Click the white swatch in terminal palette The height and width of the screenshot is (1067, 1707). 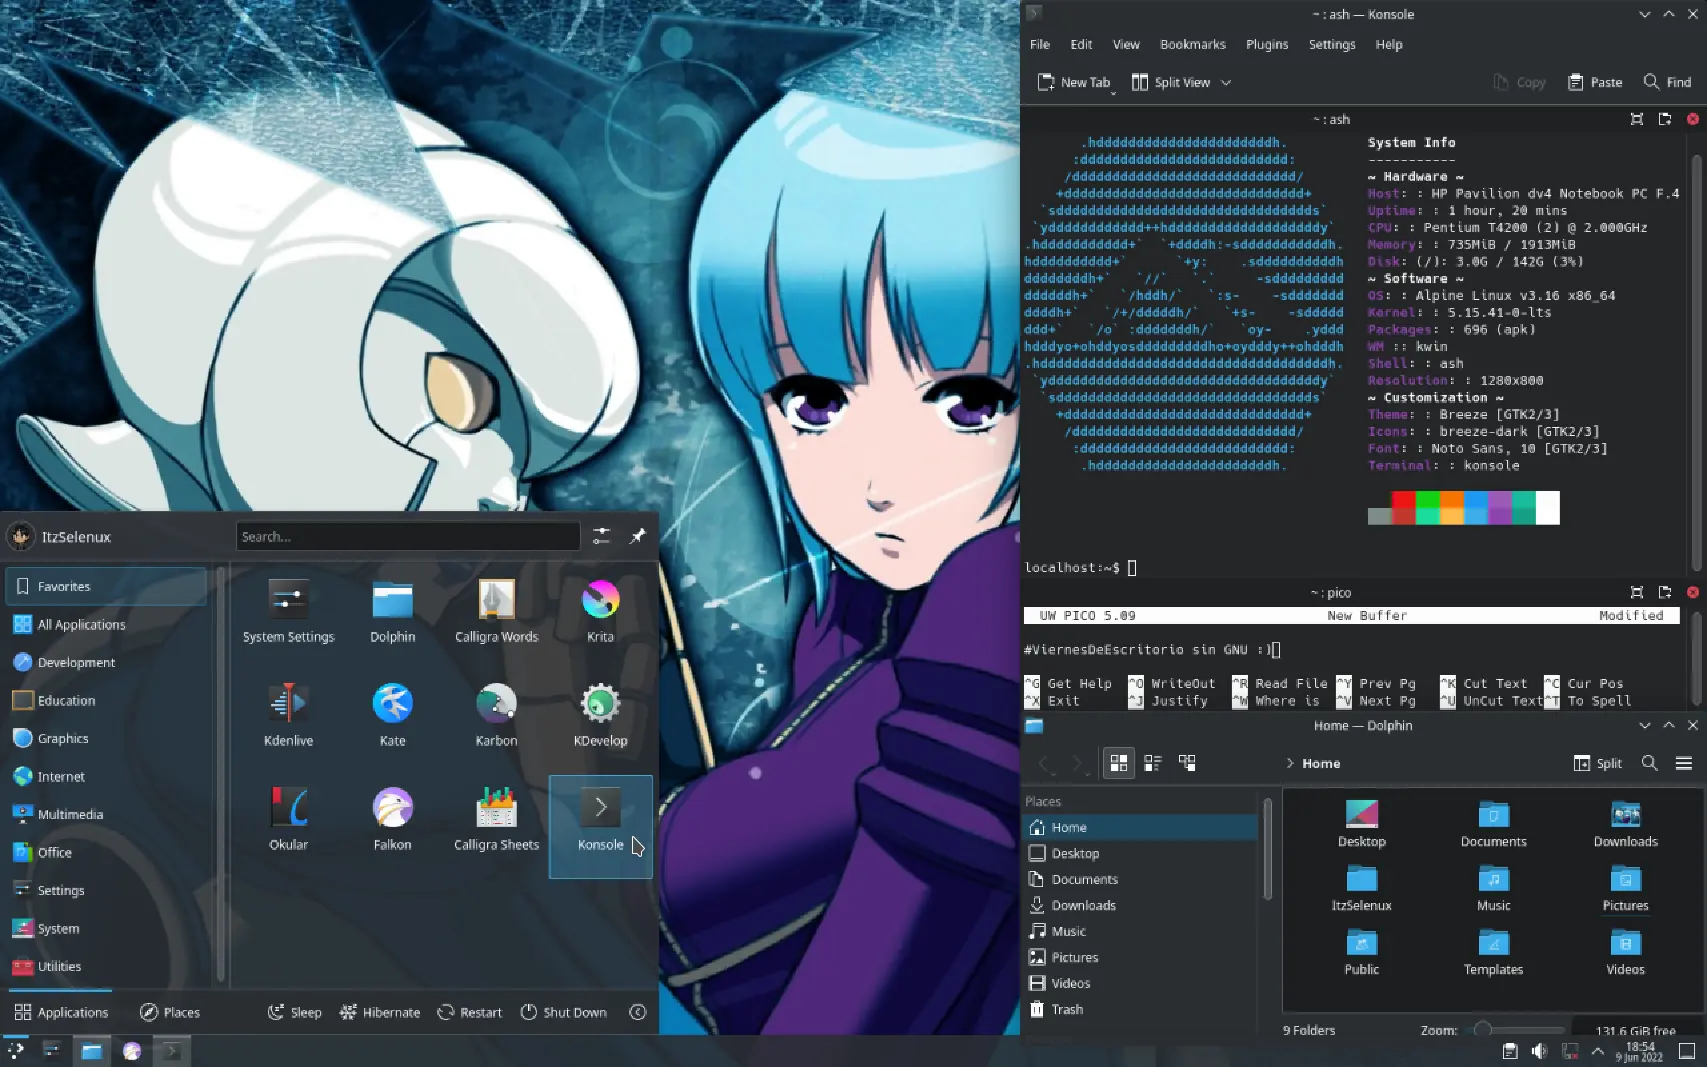(x=1547, y=508)
